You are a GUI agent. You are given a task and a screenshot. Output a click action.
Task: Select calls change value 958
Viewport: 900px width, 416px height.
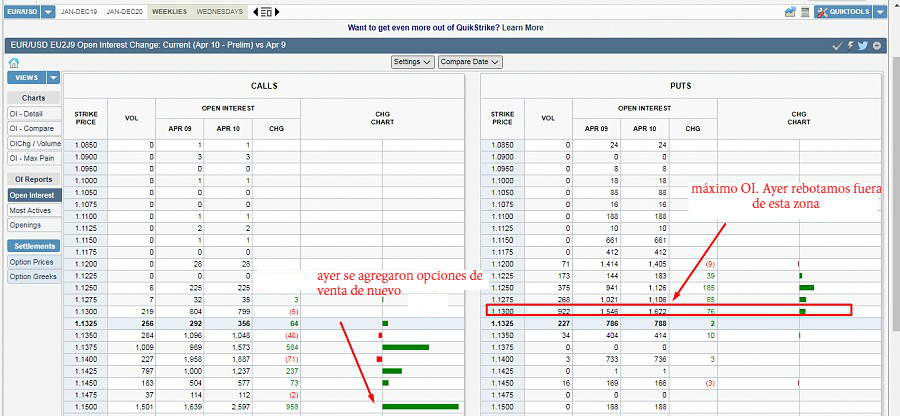pos(278,407)
